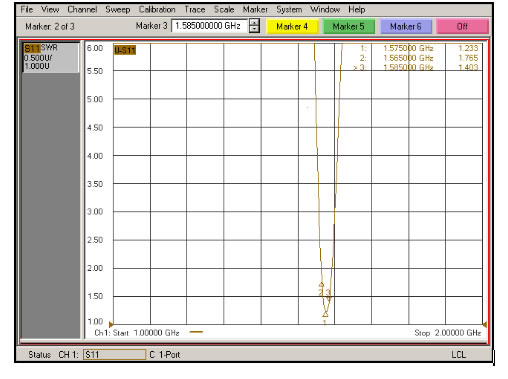508x379 pixels.
Task: Click the U-S11 trace label
Action: pos(125,50)
